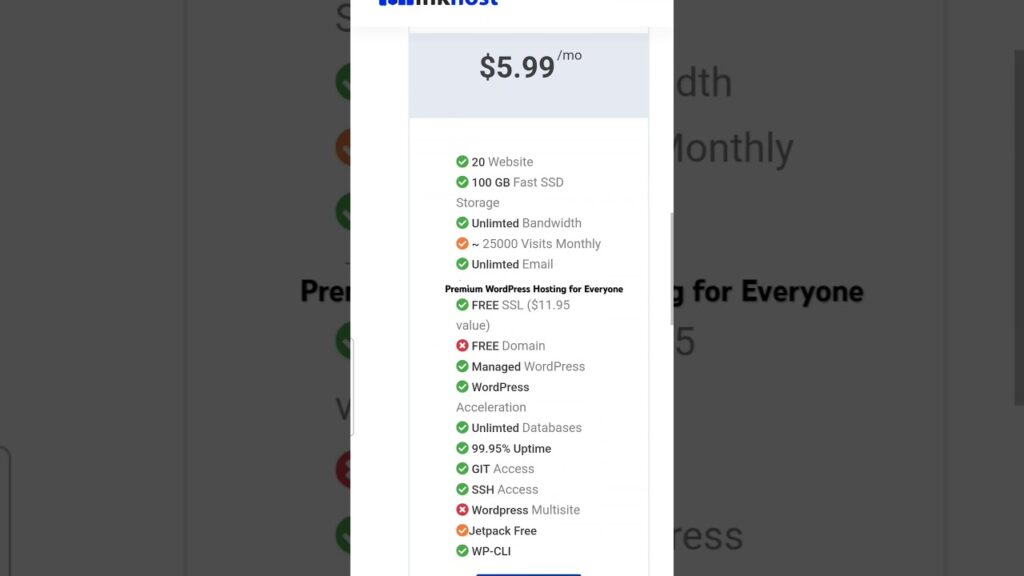
Task: Click check icon next to 100 GB Fast SSD
Action: 462,182
